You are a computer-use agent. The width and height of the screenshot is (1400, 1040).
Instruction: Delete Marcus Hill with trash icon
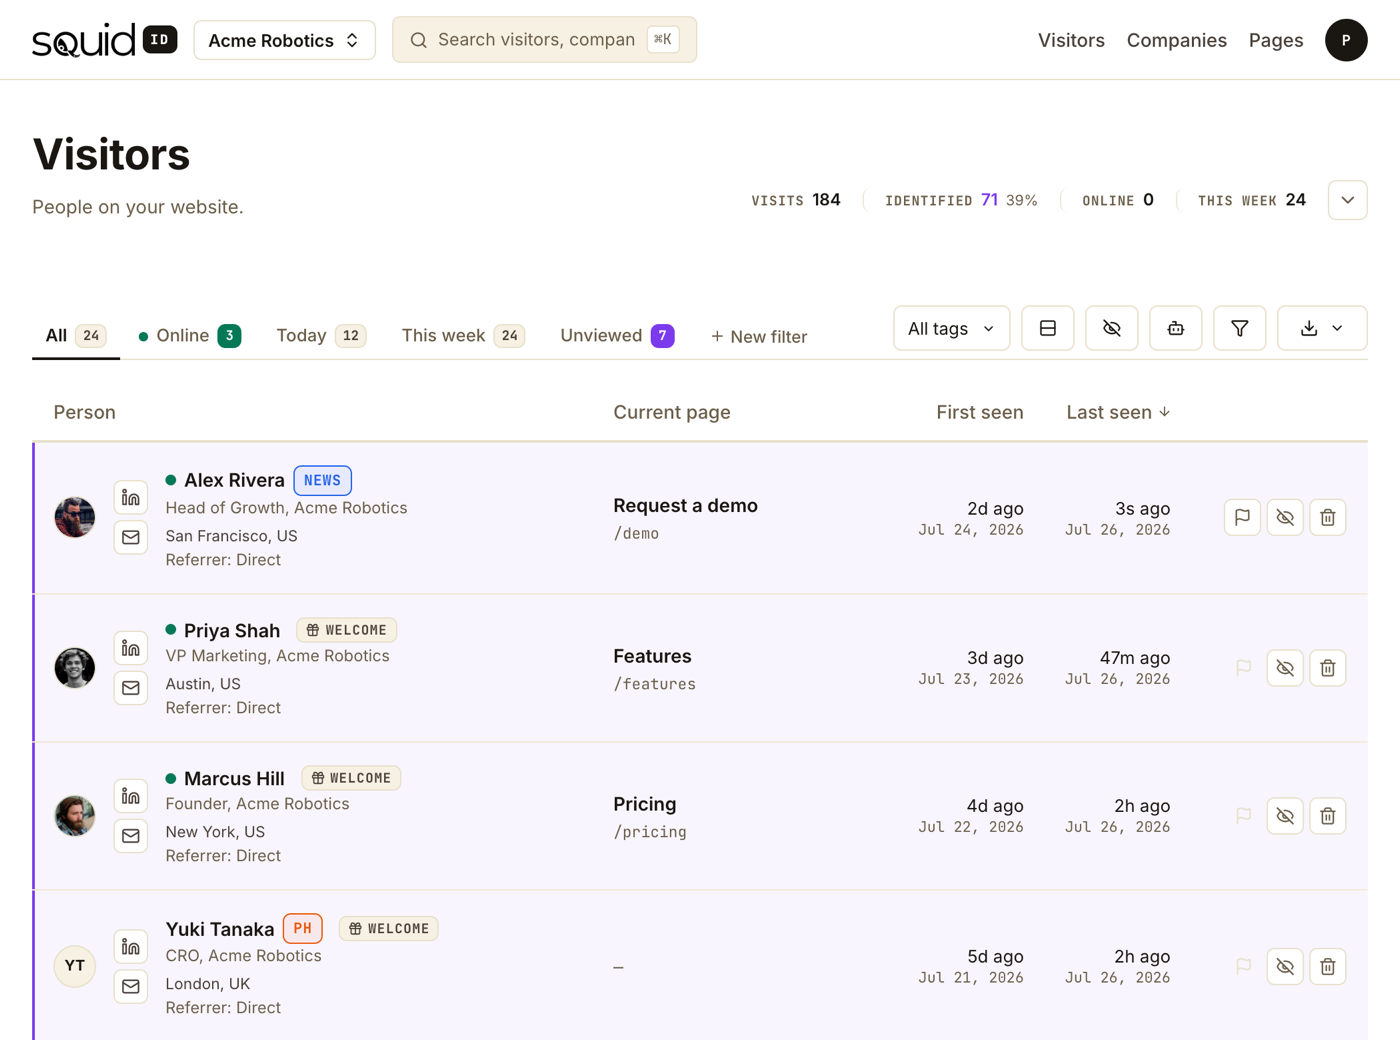(x=1328, y=815)
